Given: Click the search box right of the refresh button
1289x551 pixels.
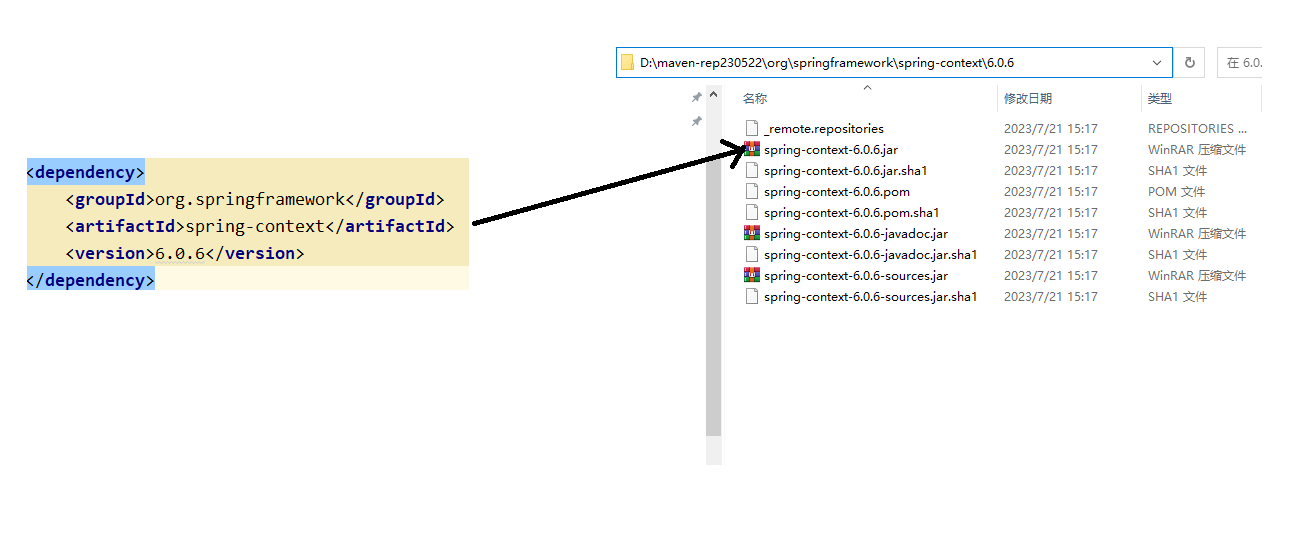Looking at the screenshot, I should tap(1240, 62).
